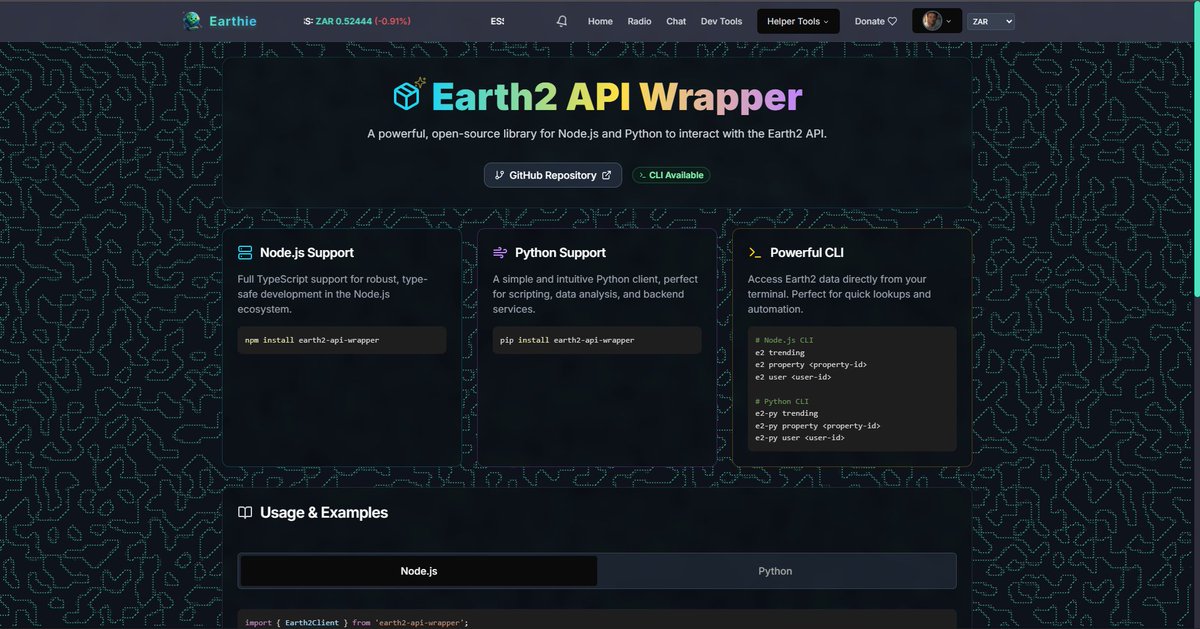Open Chat from the navigation bar

[676, 21]
